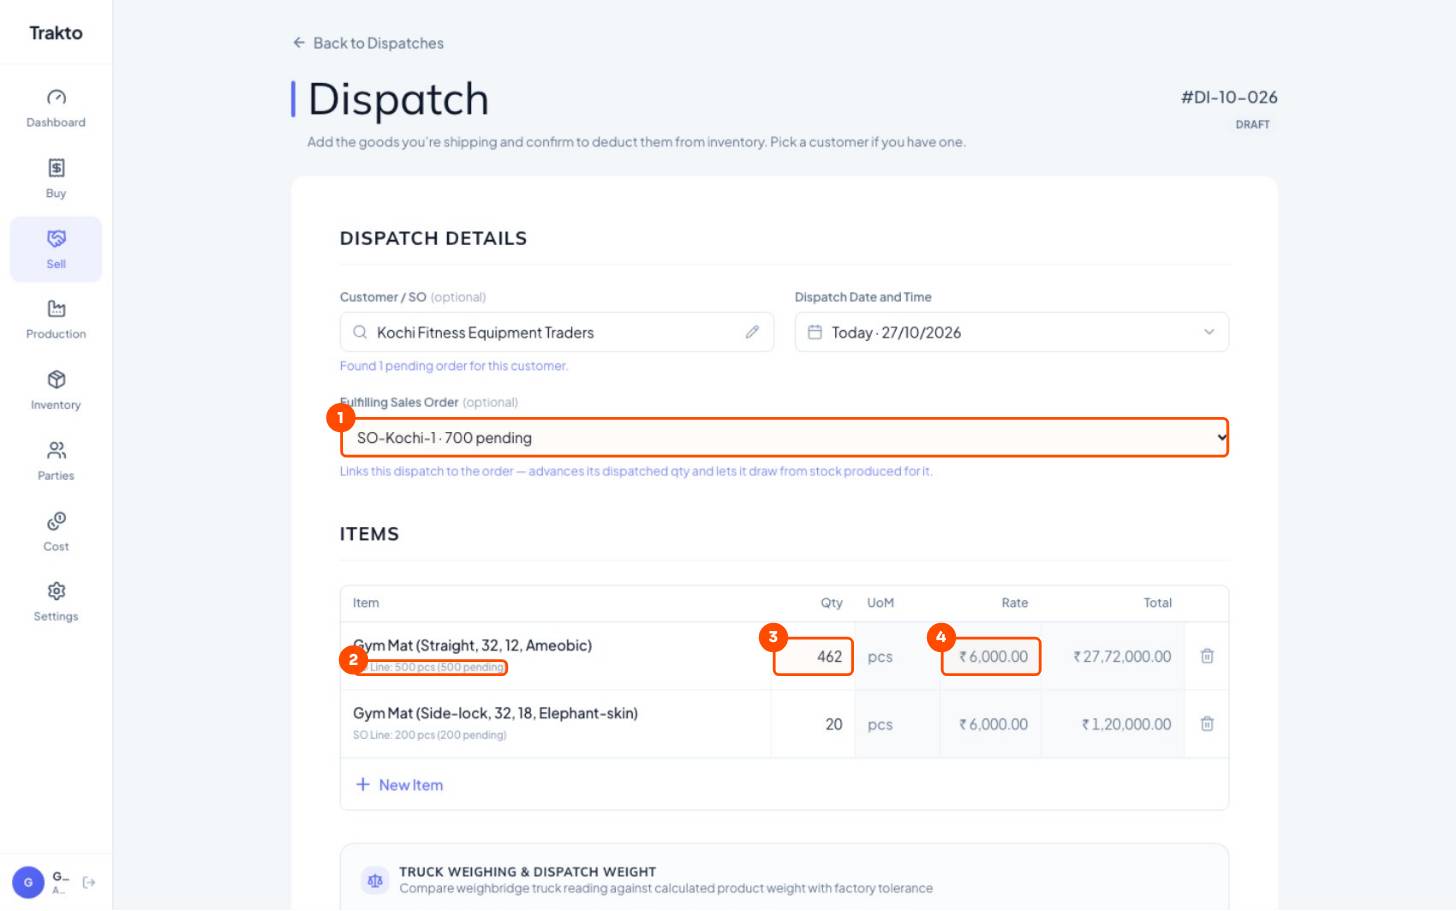The width and height of the screenshot is (1456, 911).
Task: Click the logout icon at sidebar bottom
Action: coord(89,882)
